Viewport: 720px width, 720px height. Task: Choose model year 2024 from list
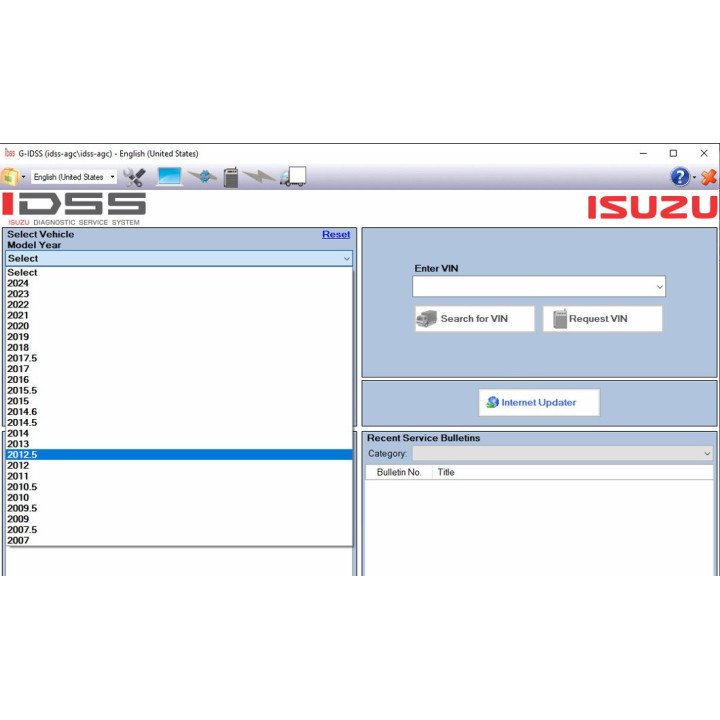179,283
